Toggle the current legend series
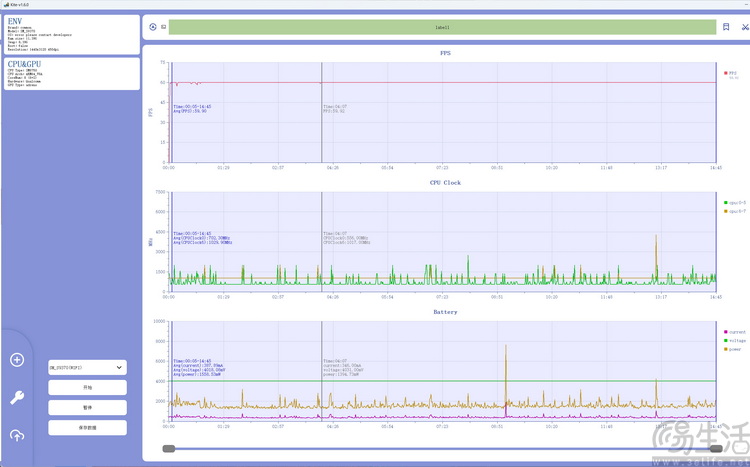 tap(735, 332)
